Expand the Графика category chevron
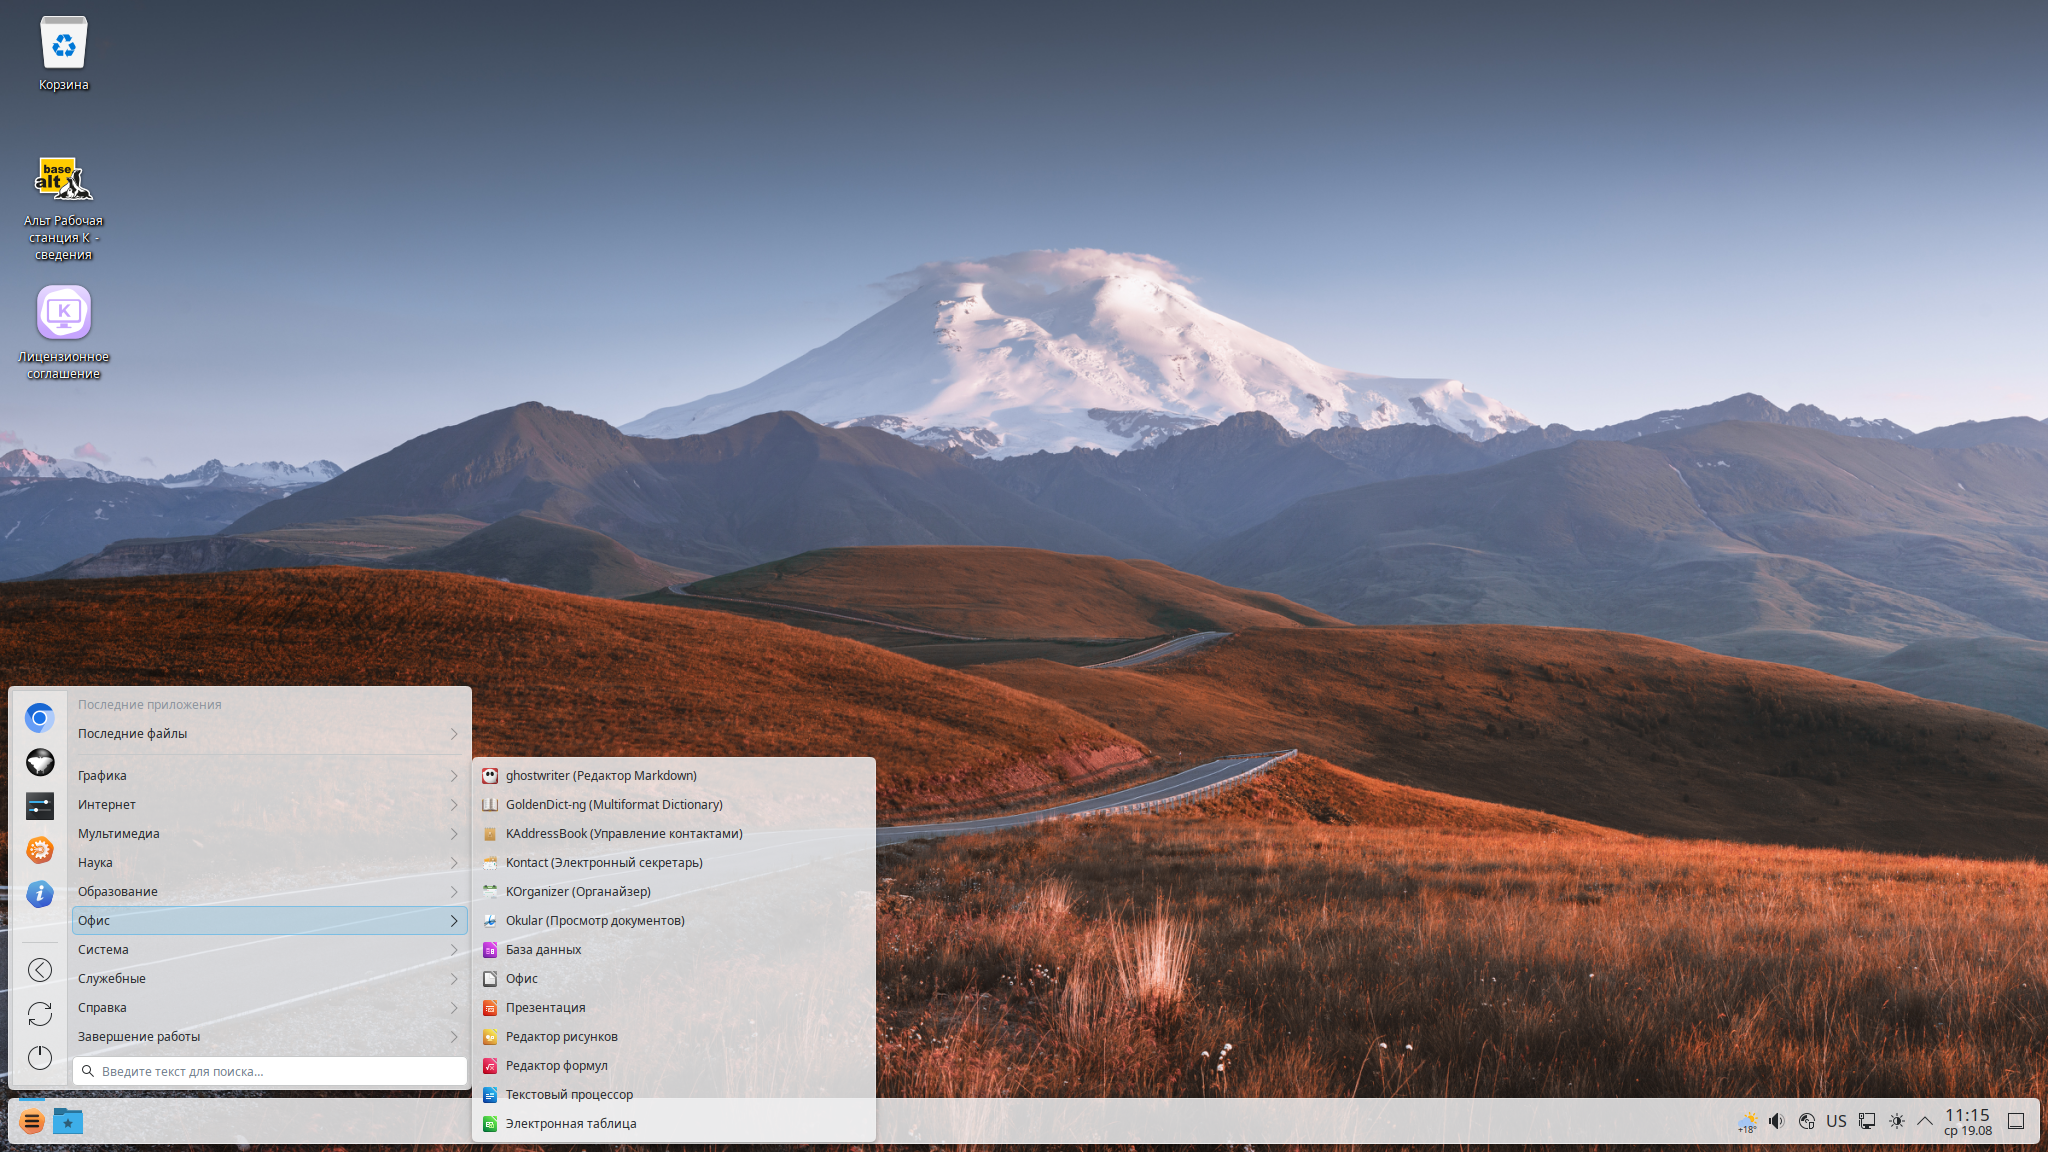Image resolution: width=2048 pixels, height=1152 pixels. click(x=454, y=776)
